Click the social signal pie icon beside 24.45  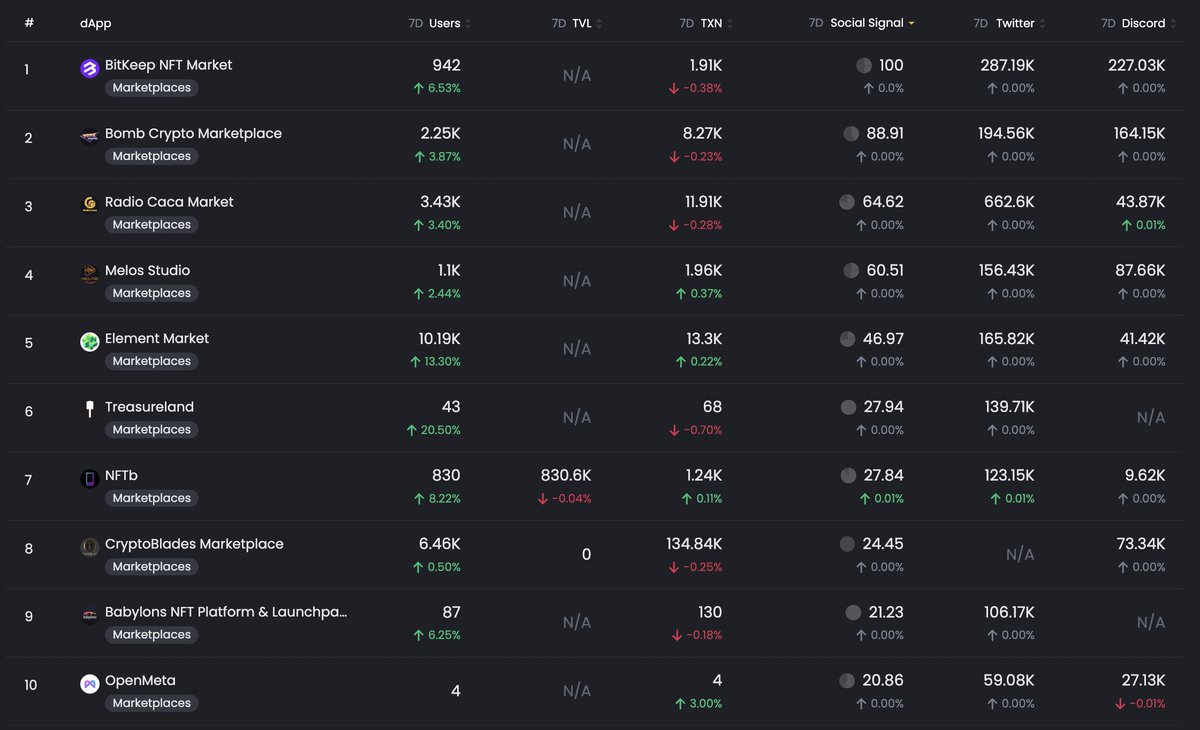click(847, 544)
